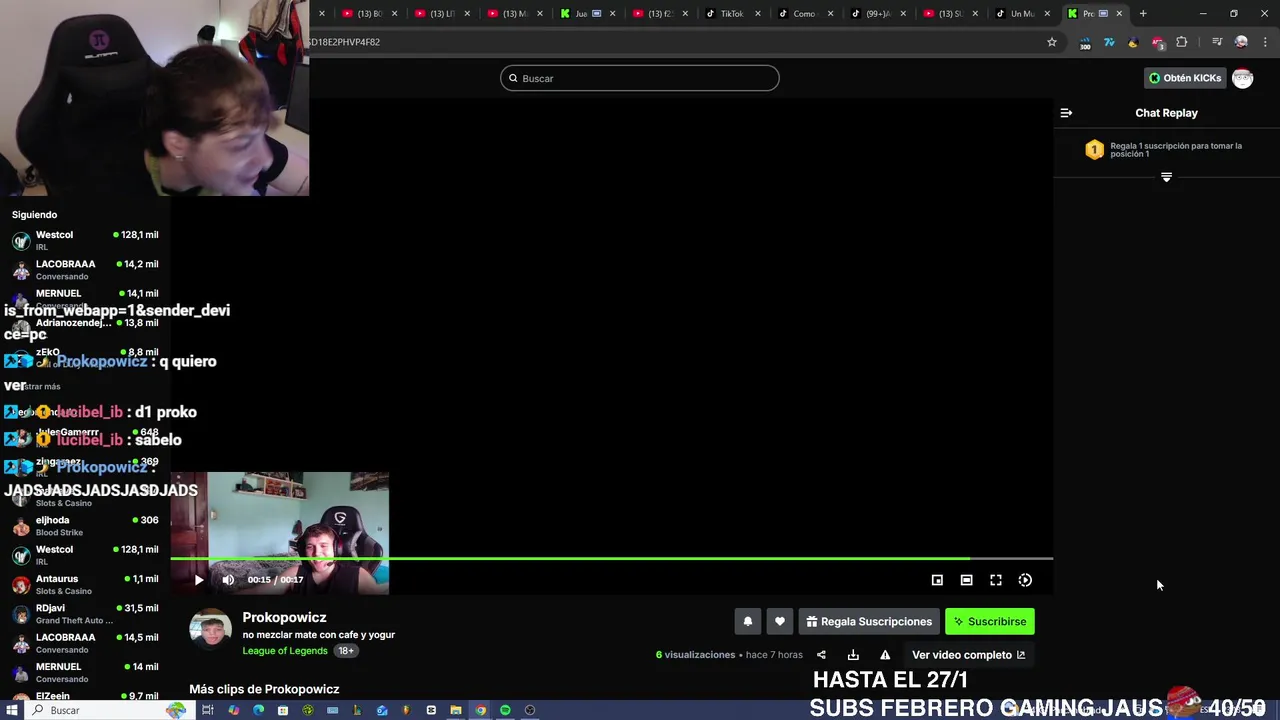Click Regala Suscripciones button
This screenshot has height=720, width=1280.
[869, 621]
